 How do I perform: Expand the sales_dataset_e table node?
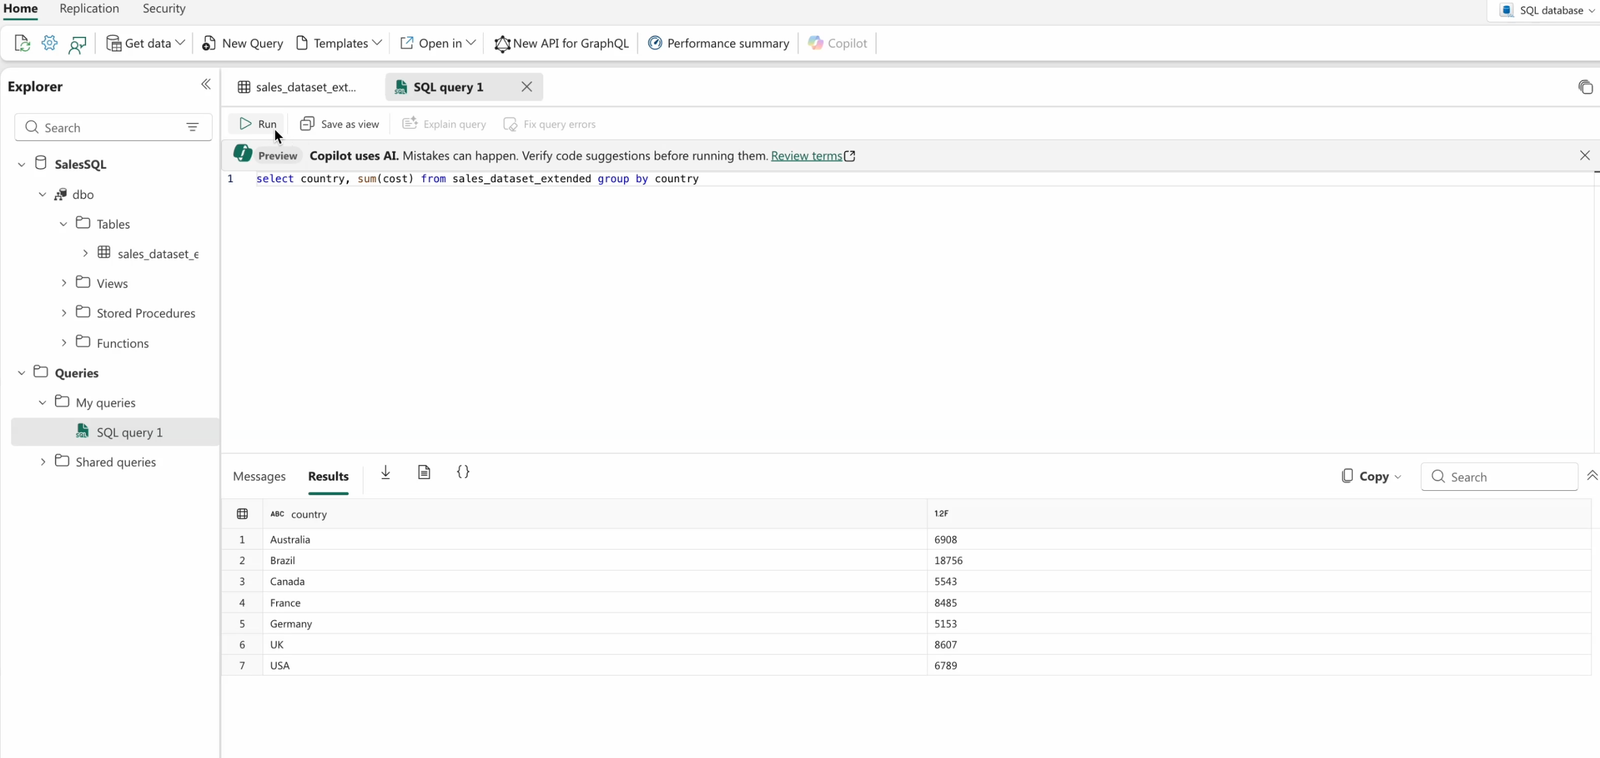point(85,253)
